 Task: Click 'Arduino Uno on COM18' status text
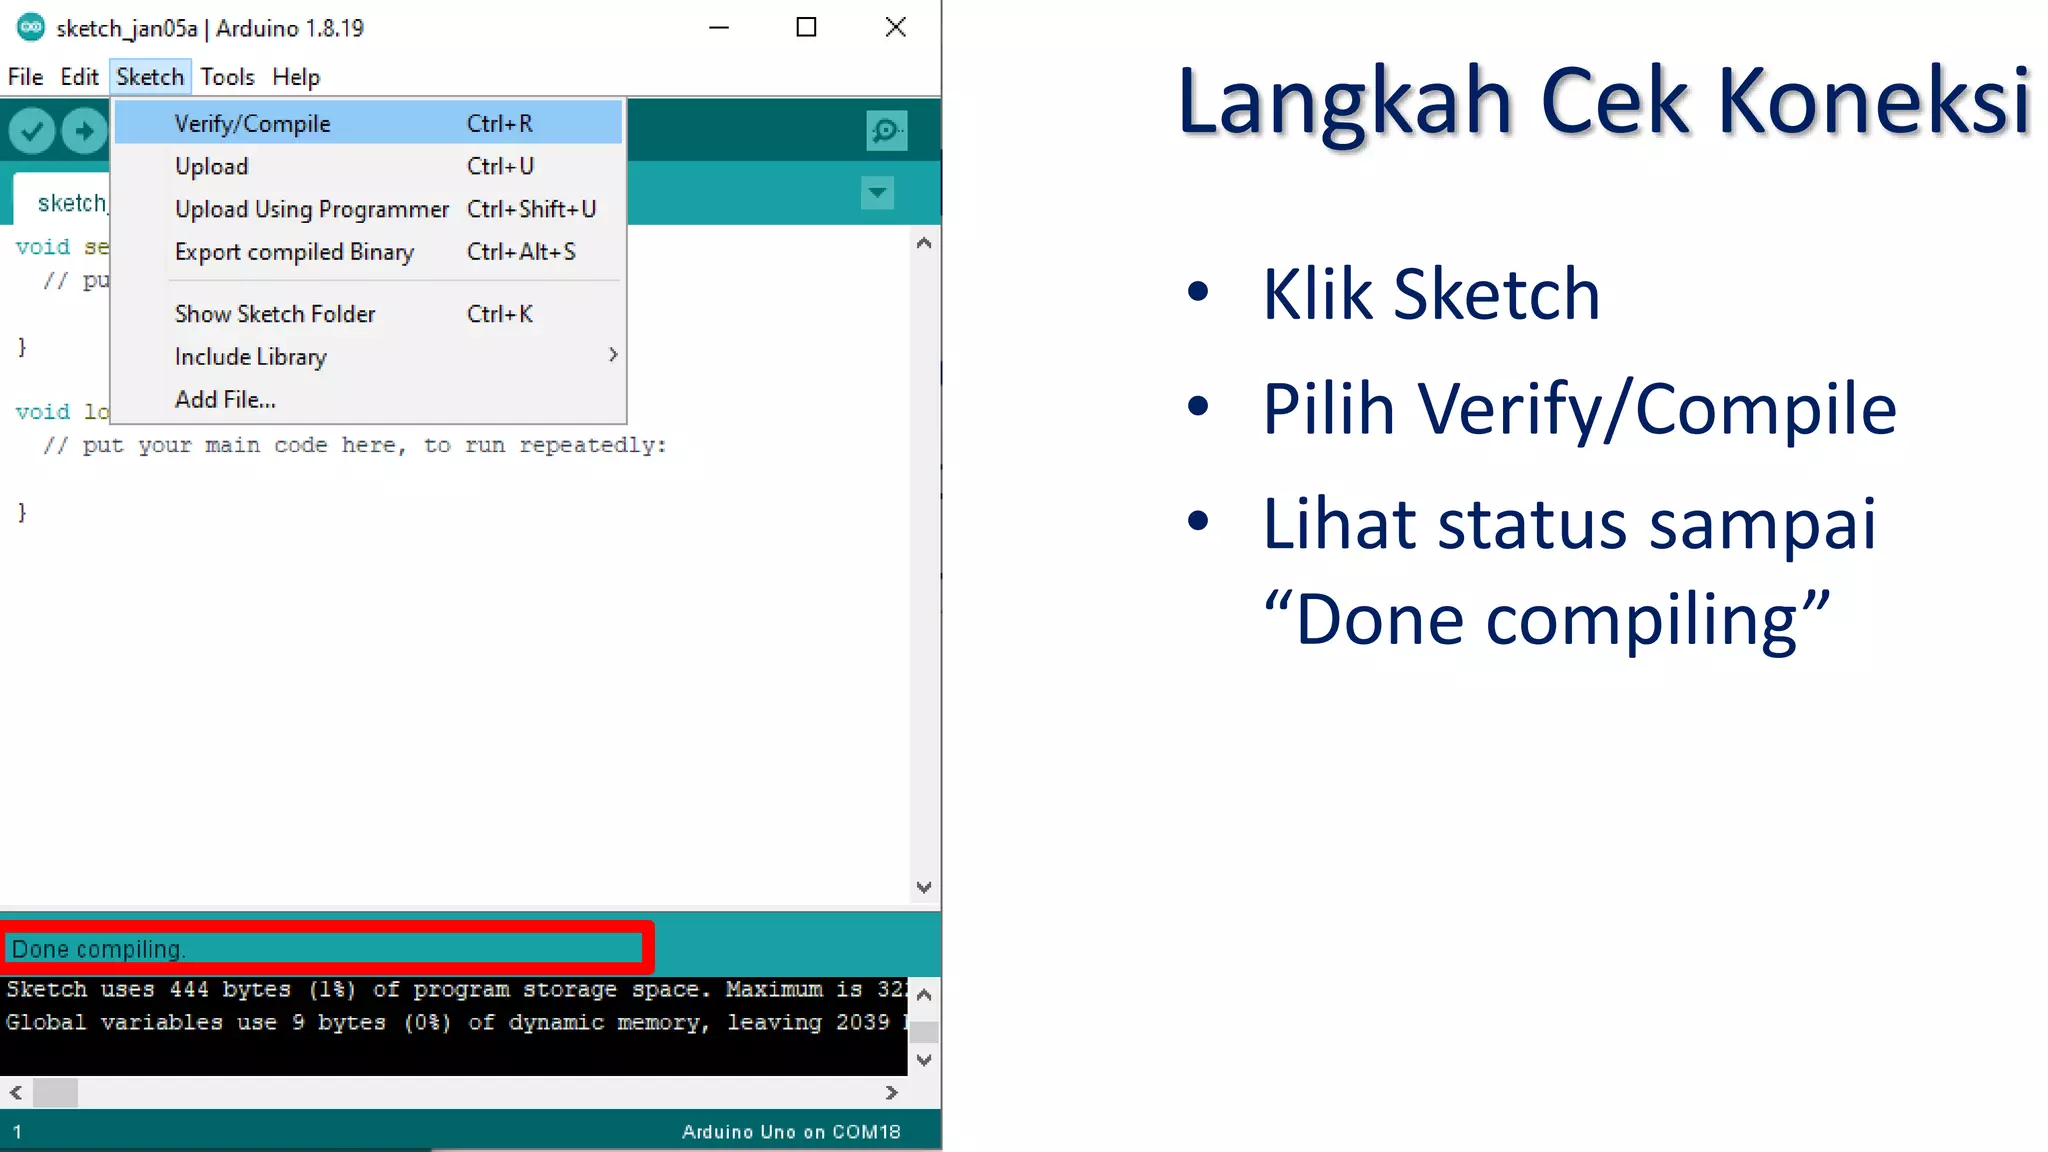point(791,1132)
